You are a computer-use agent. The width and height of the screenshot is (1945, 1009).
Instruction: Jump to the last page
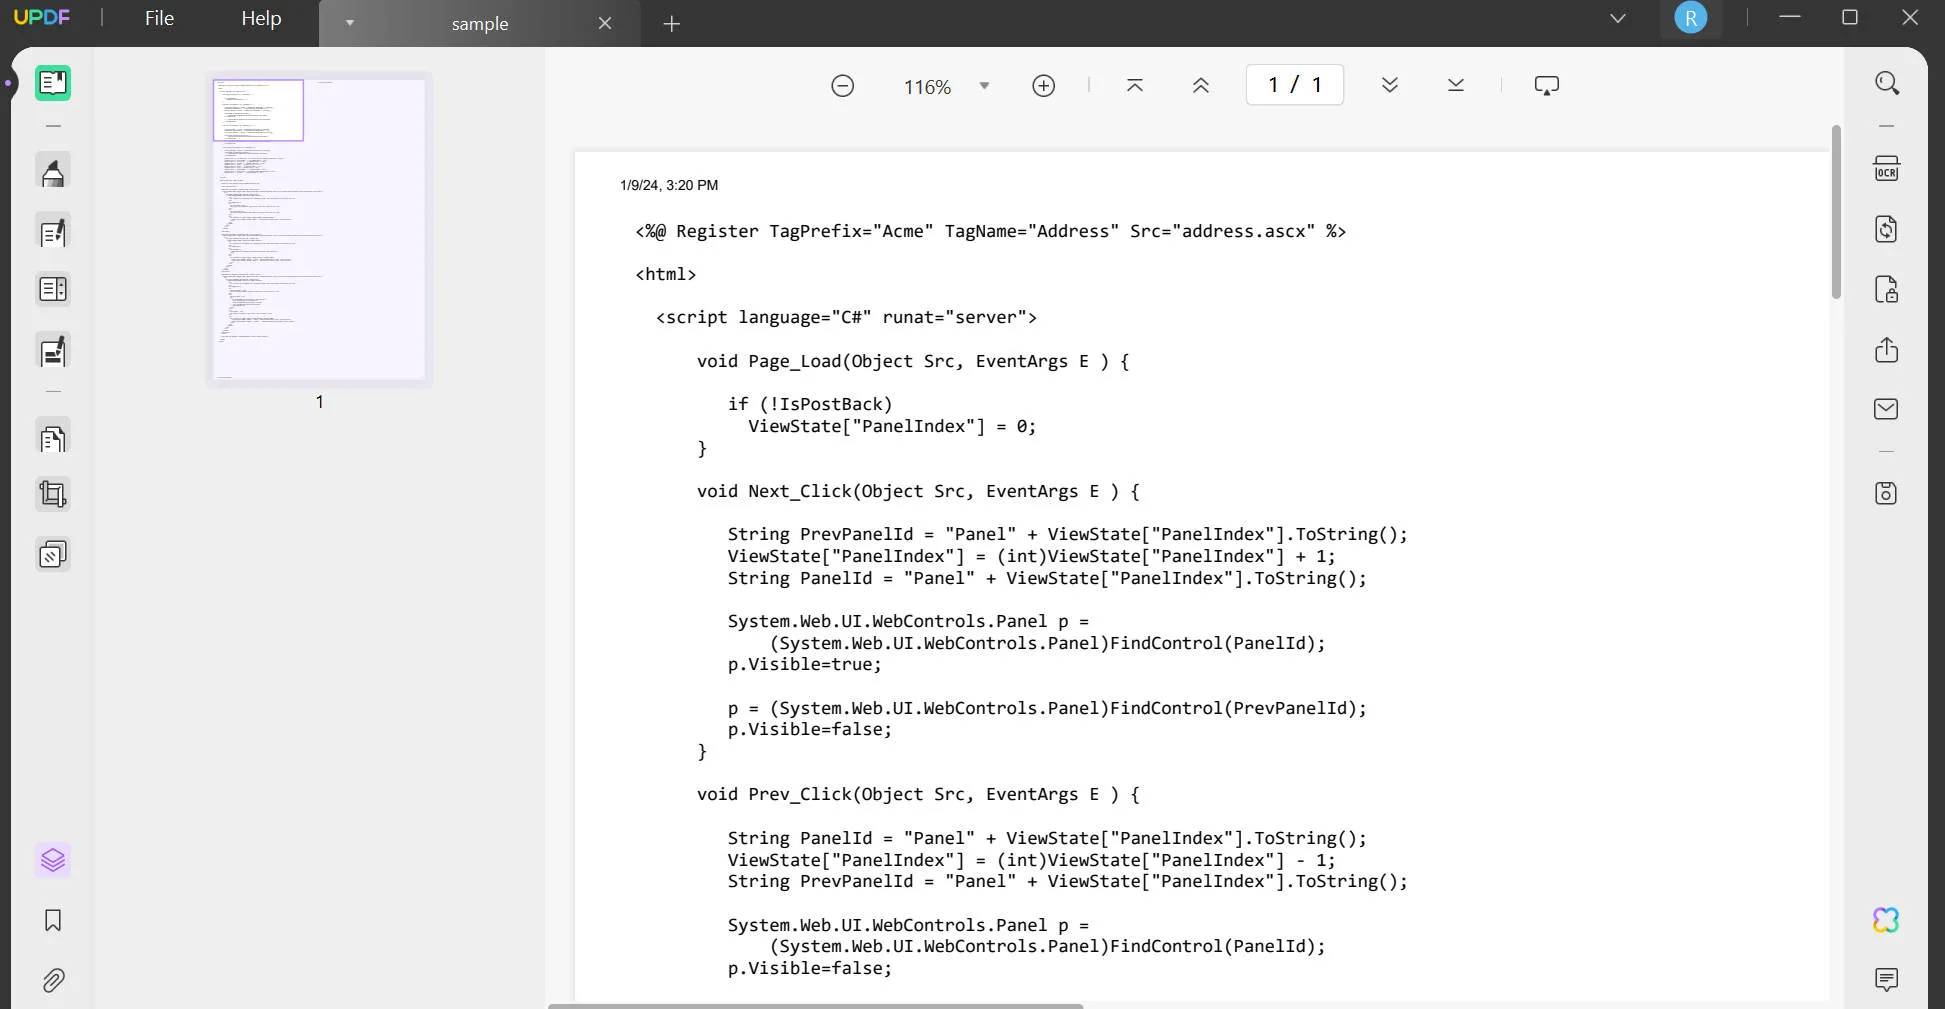pyautogui.click(x=1456, y=86)
